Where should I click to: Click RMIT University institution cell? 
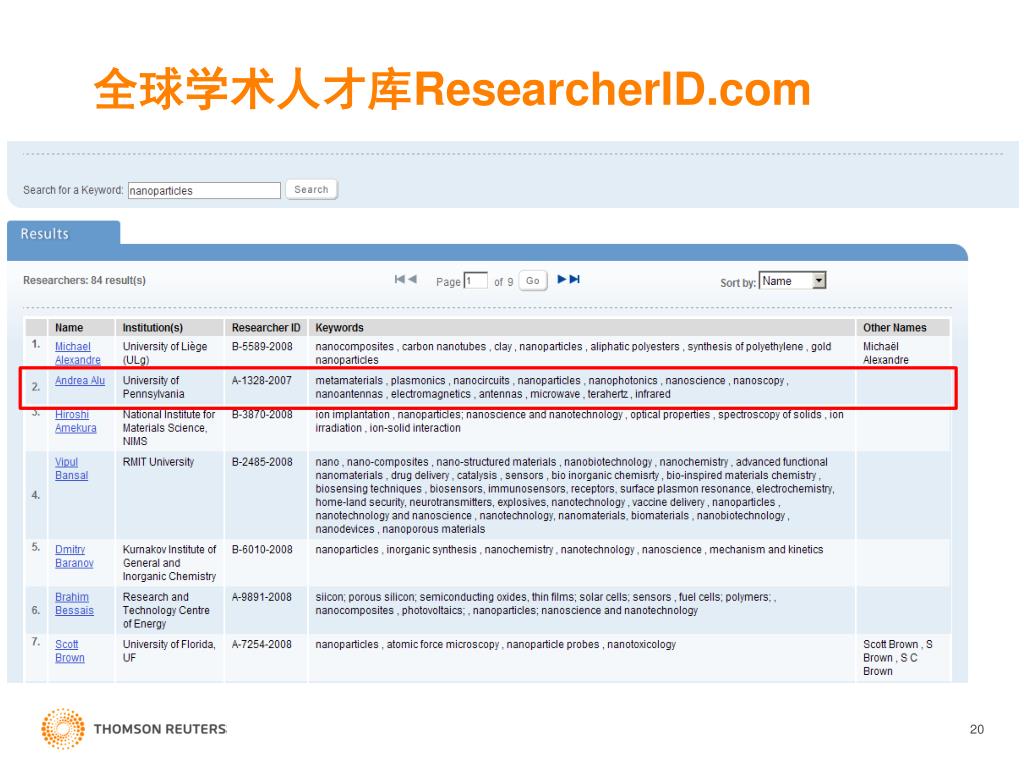point(159,462)
